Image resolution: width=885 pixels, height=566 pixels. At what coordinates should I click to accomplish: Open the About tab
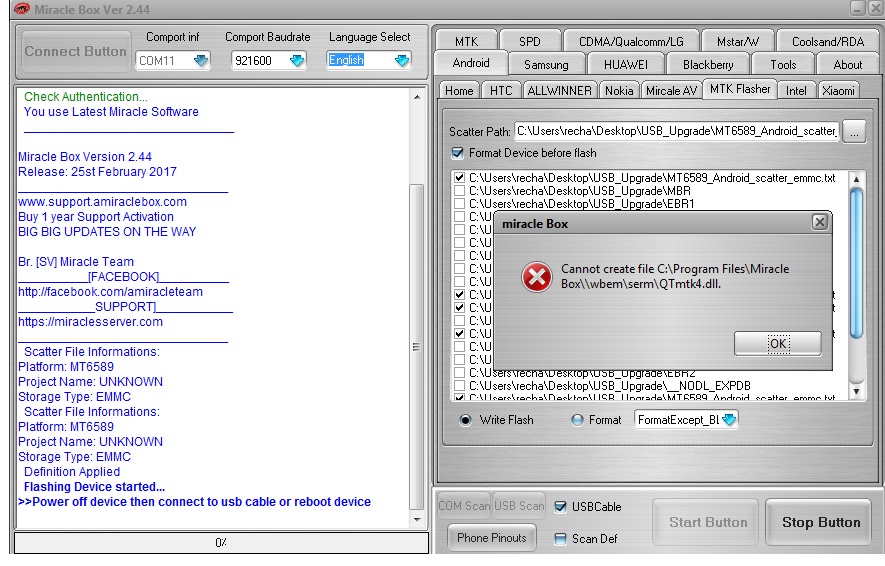point(847,65)
